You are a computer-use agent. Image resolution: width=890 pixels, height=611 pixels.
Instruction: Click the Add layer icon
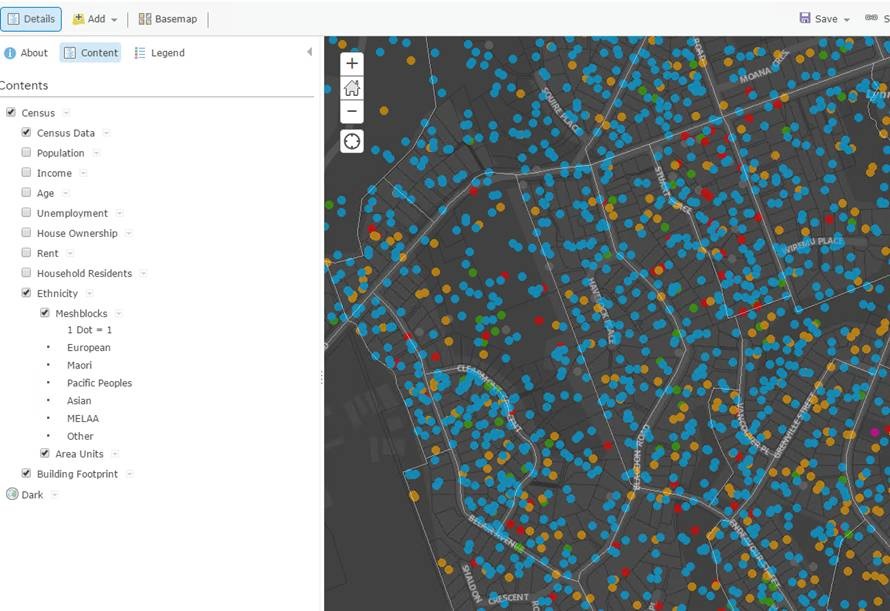tap(78, 19)
